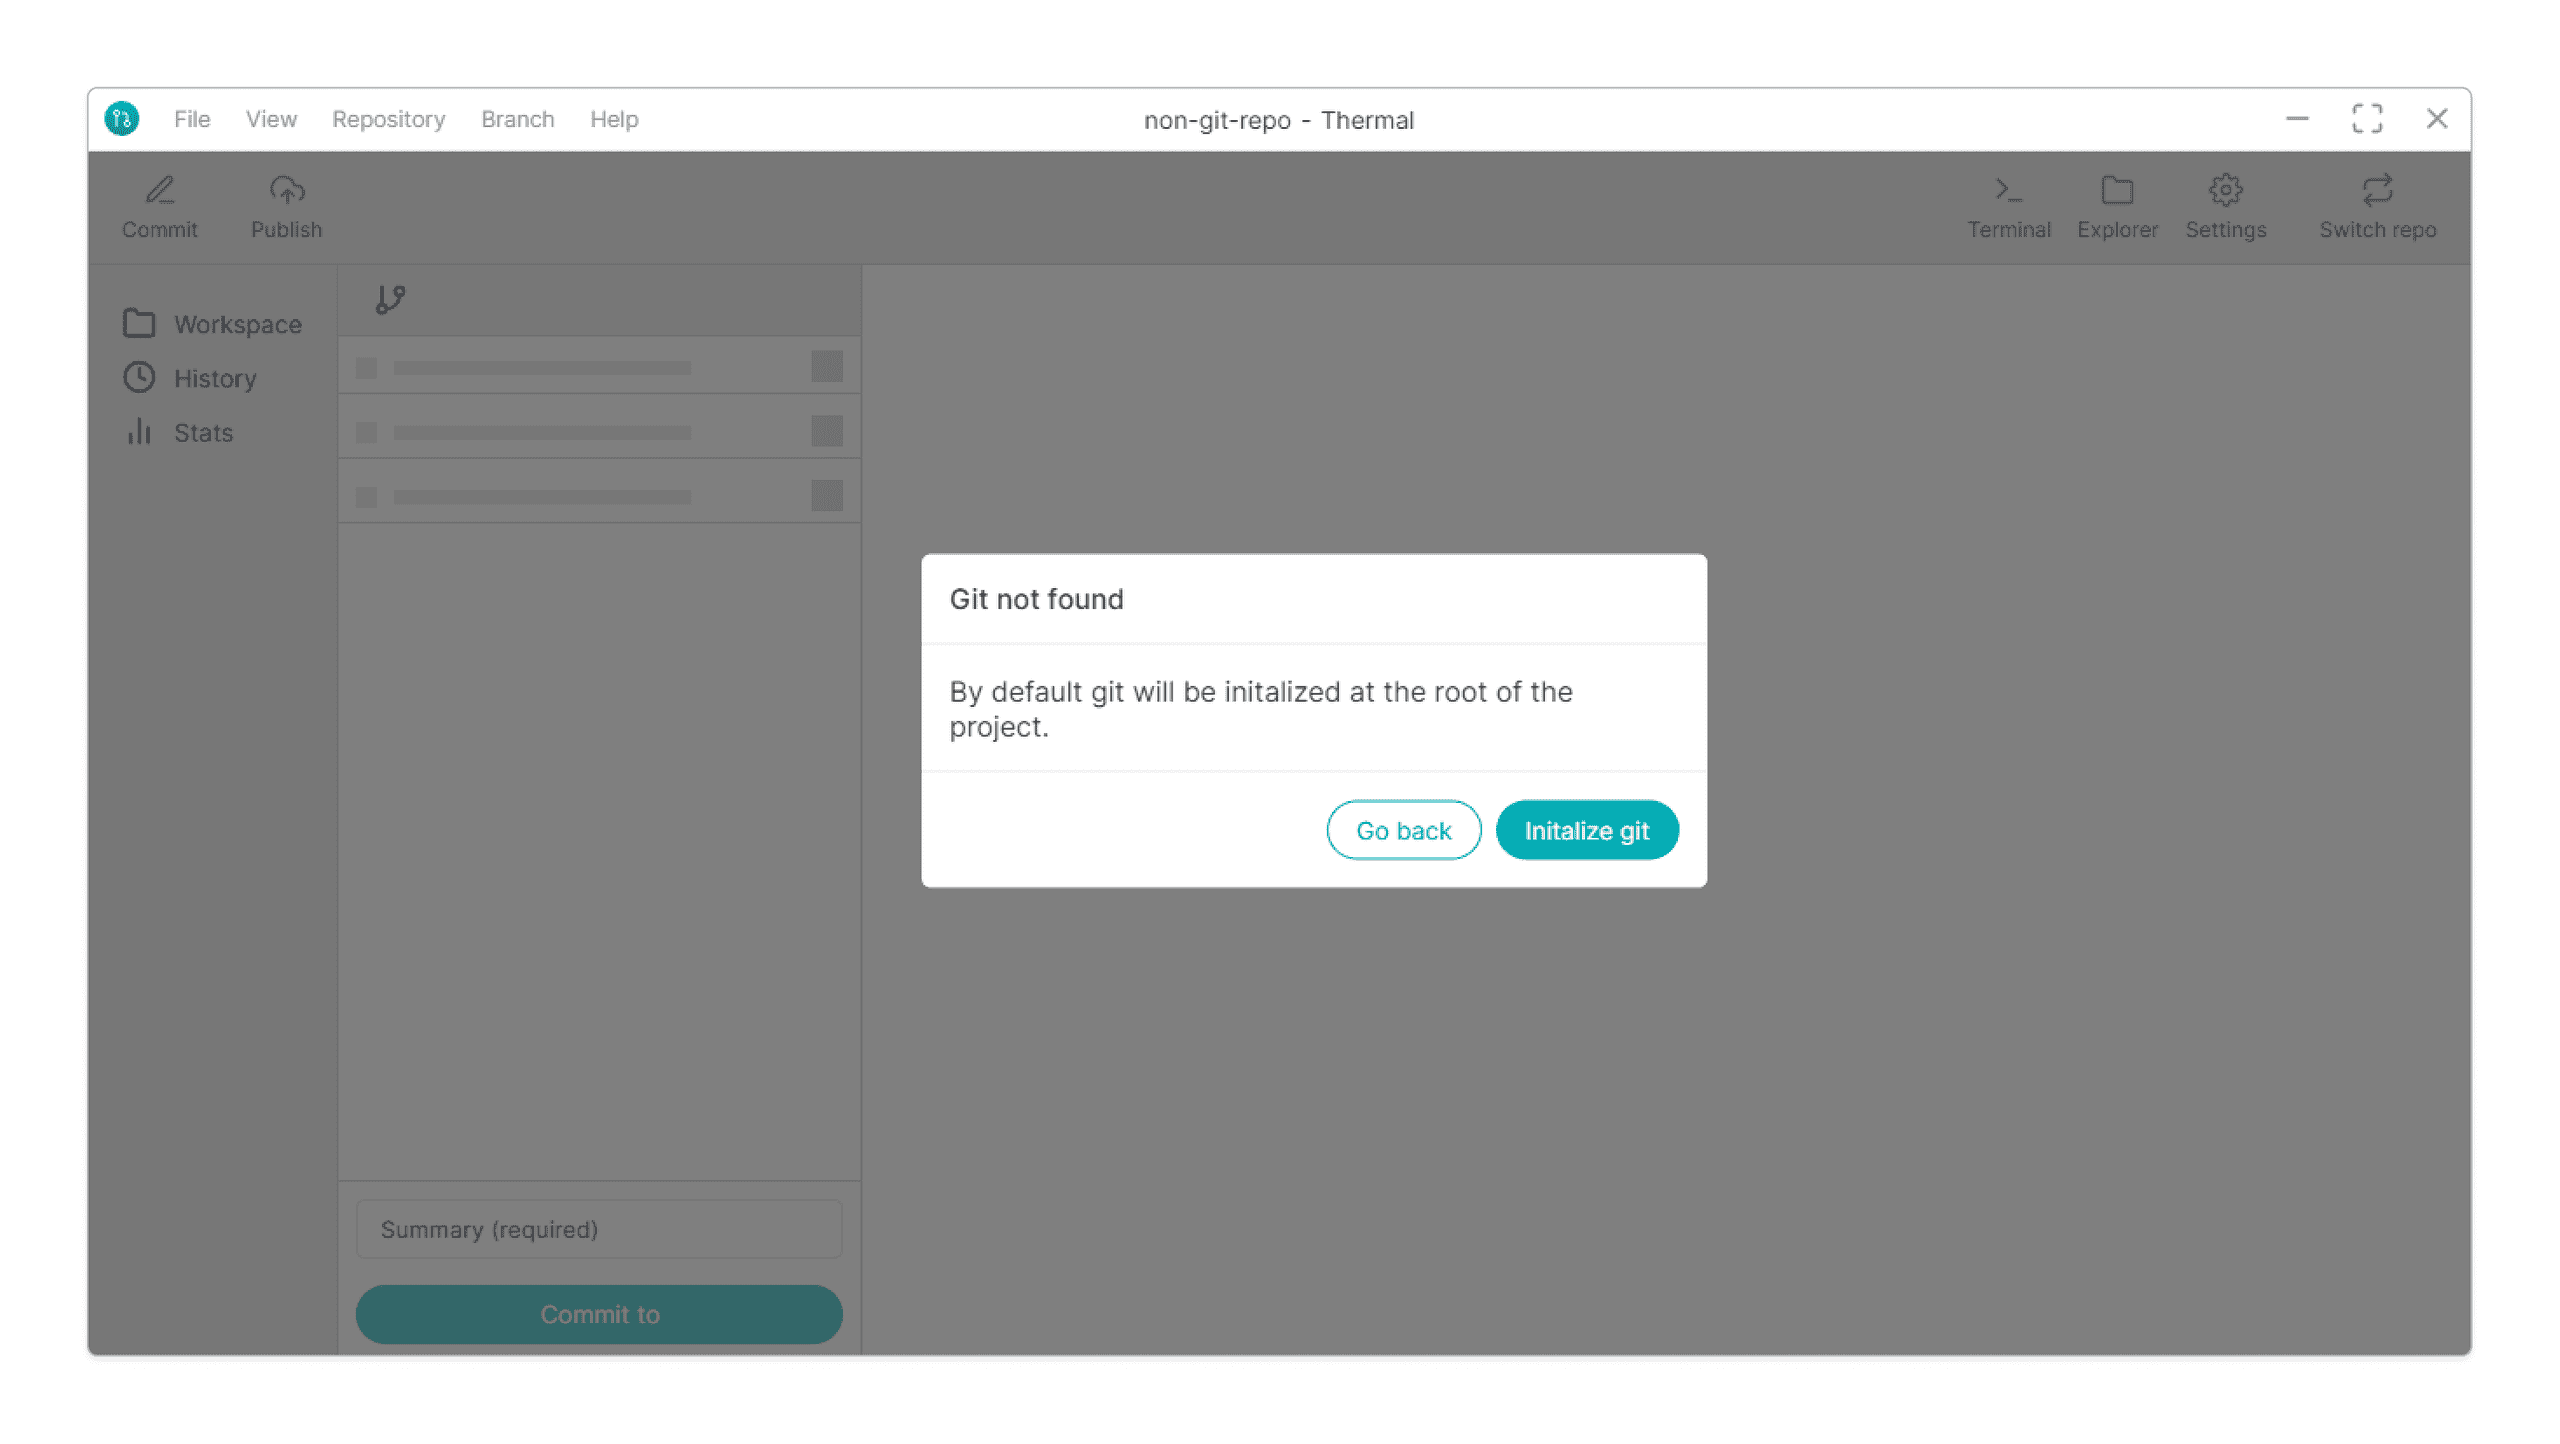This screenshot has height=1444, width=2560.
Task: Expand the Branch menu
Action: point(517,118)
